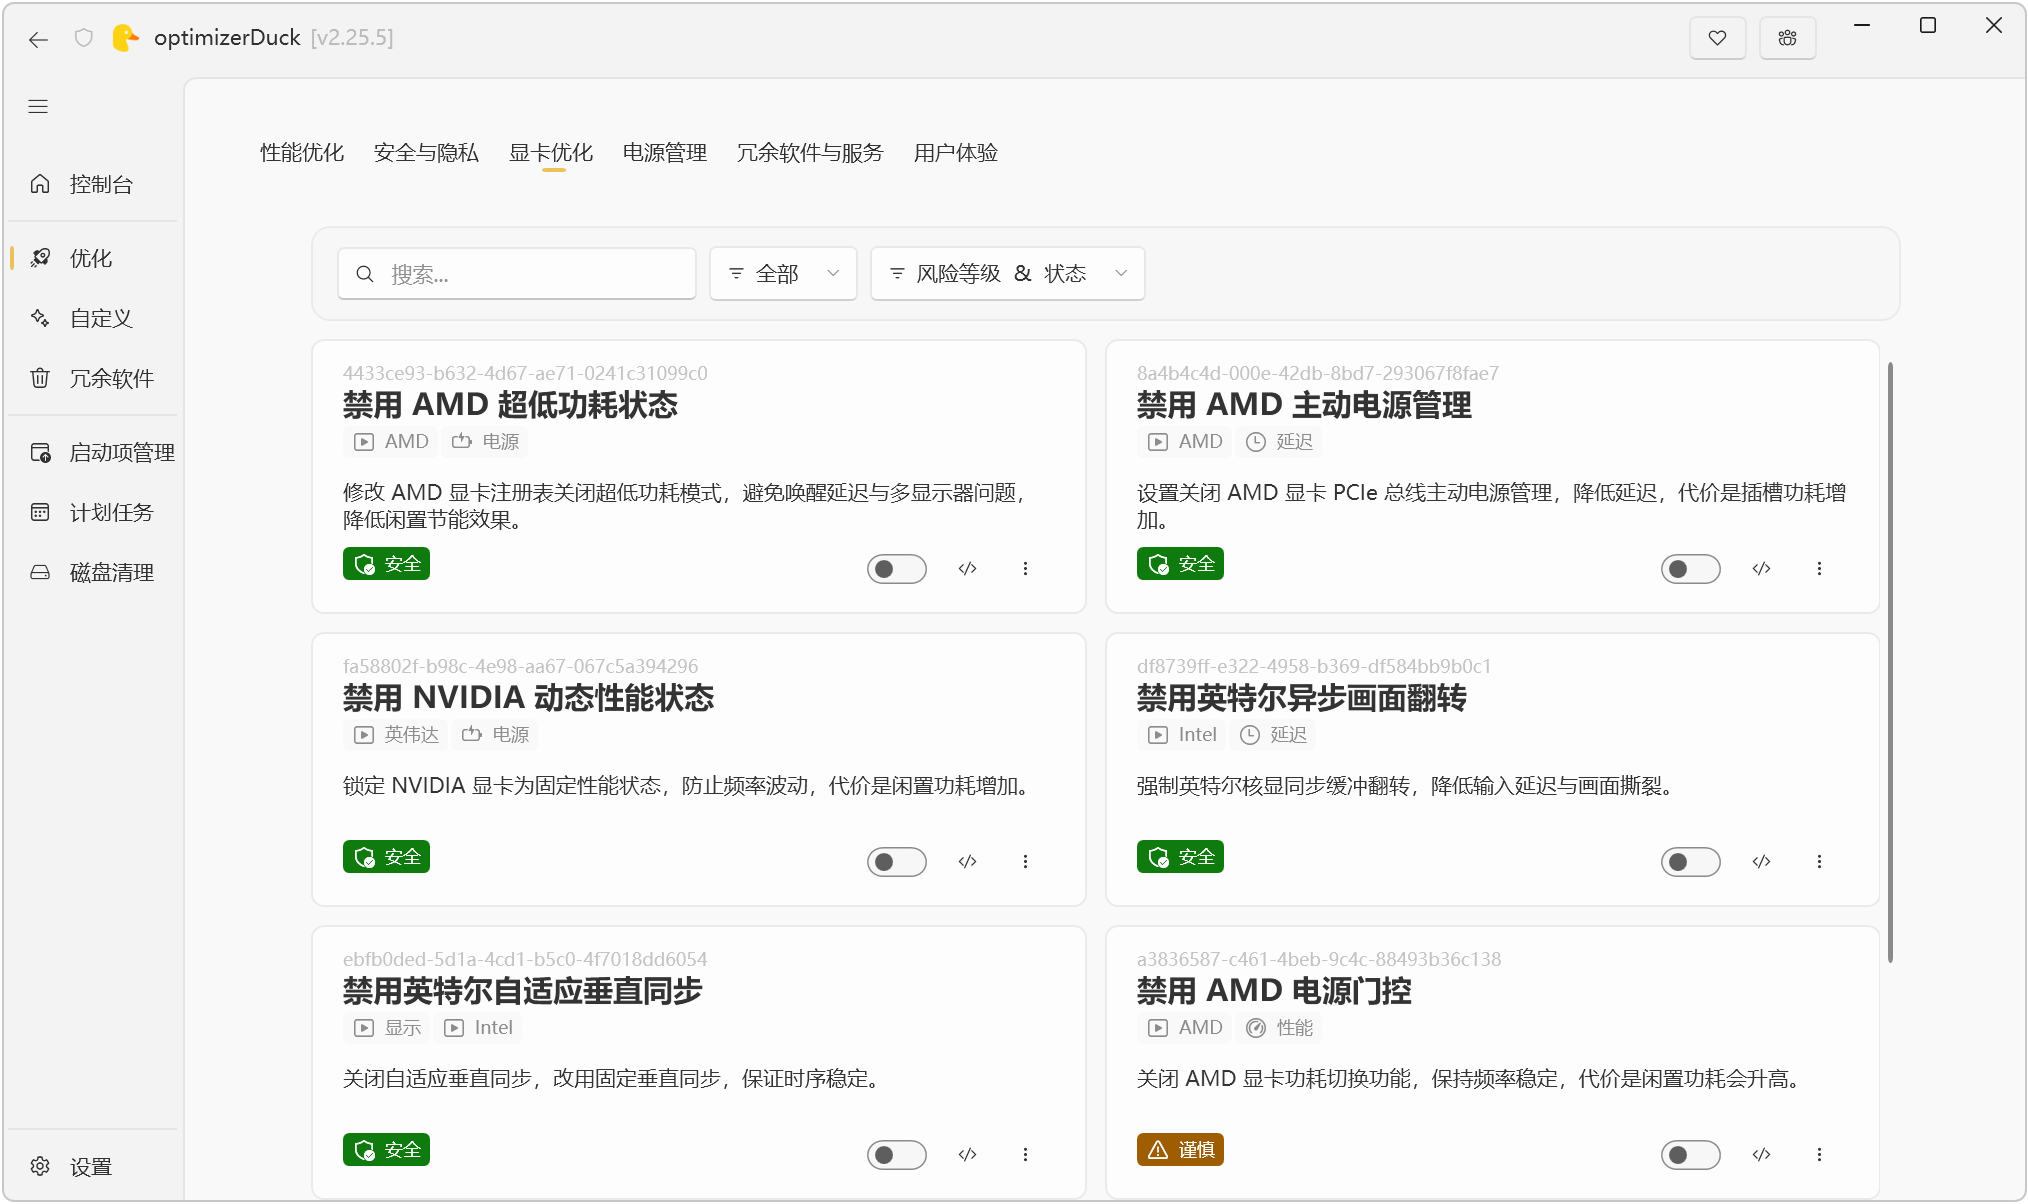Click 安全 badge on NVIDIA 动态性能状态 card
Image resolution: width=2028 pixels, height=1204 pixels.
[x=386, y=857]
